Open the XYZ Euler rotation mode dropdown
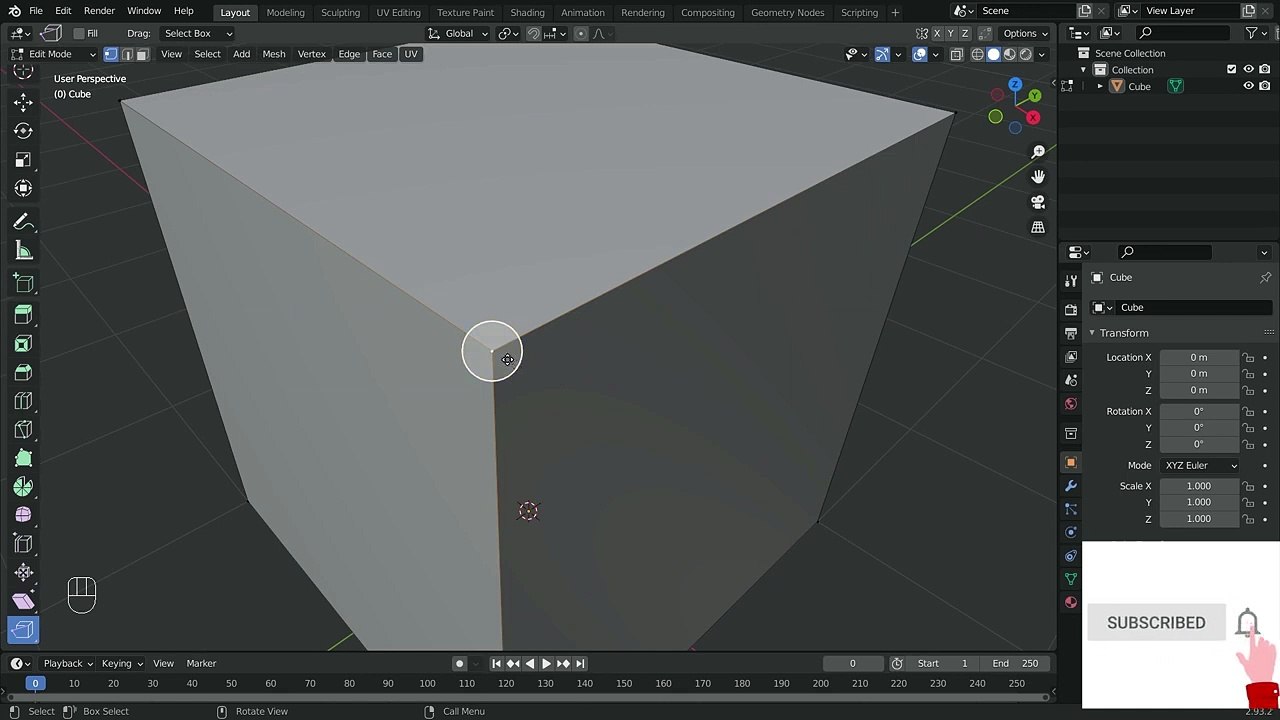This screenshot has height=720, width=1280. click(x=1200, y=465)
